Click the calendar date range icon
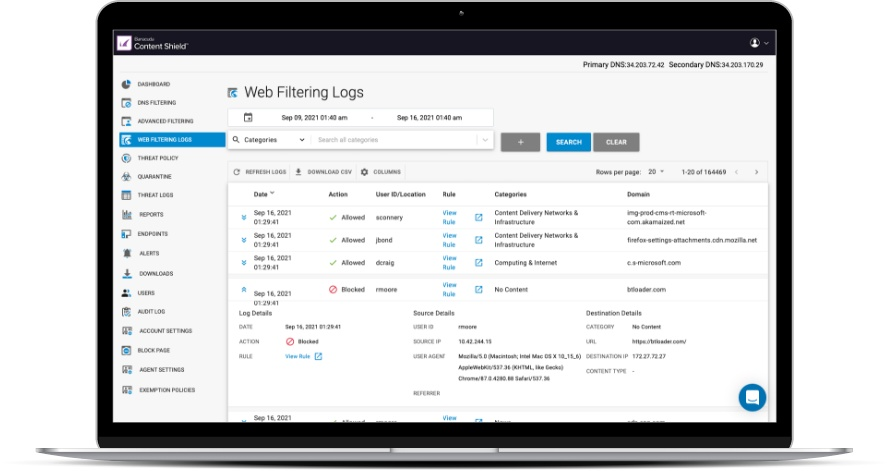 point(248,117)
